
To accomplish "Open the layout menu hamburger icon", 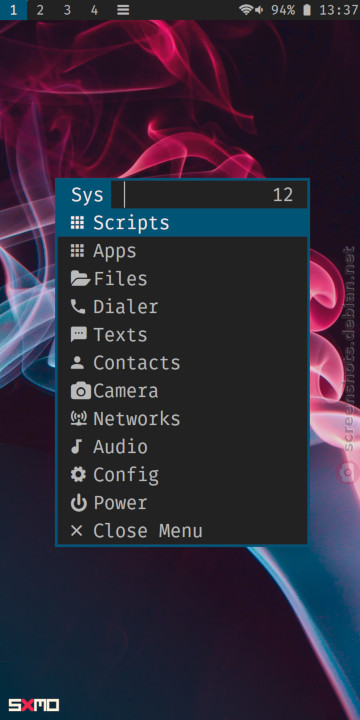I will [123, 10].
